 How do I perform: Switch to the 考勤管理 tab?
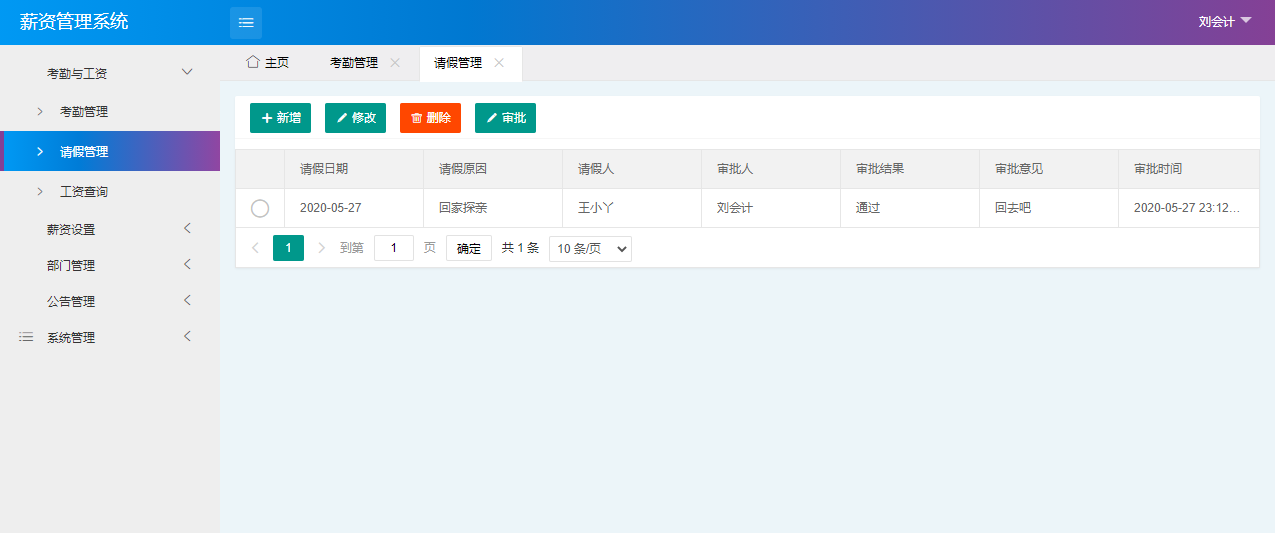[x=354, y=63]
